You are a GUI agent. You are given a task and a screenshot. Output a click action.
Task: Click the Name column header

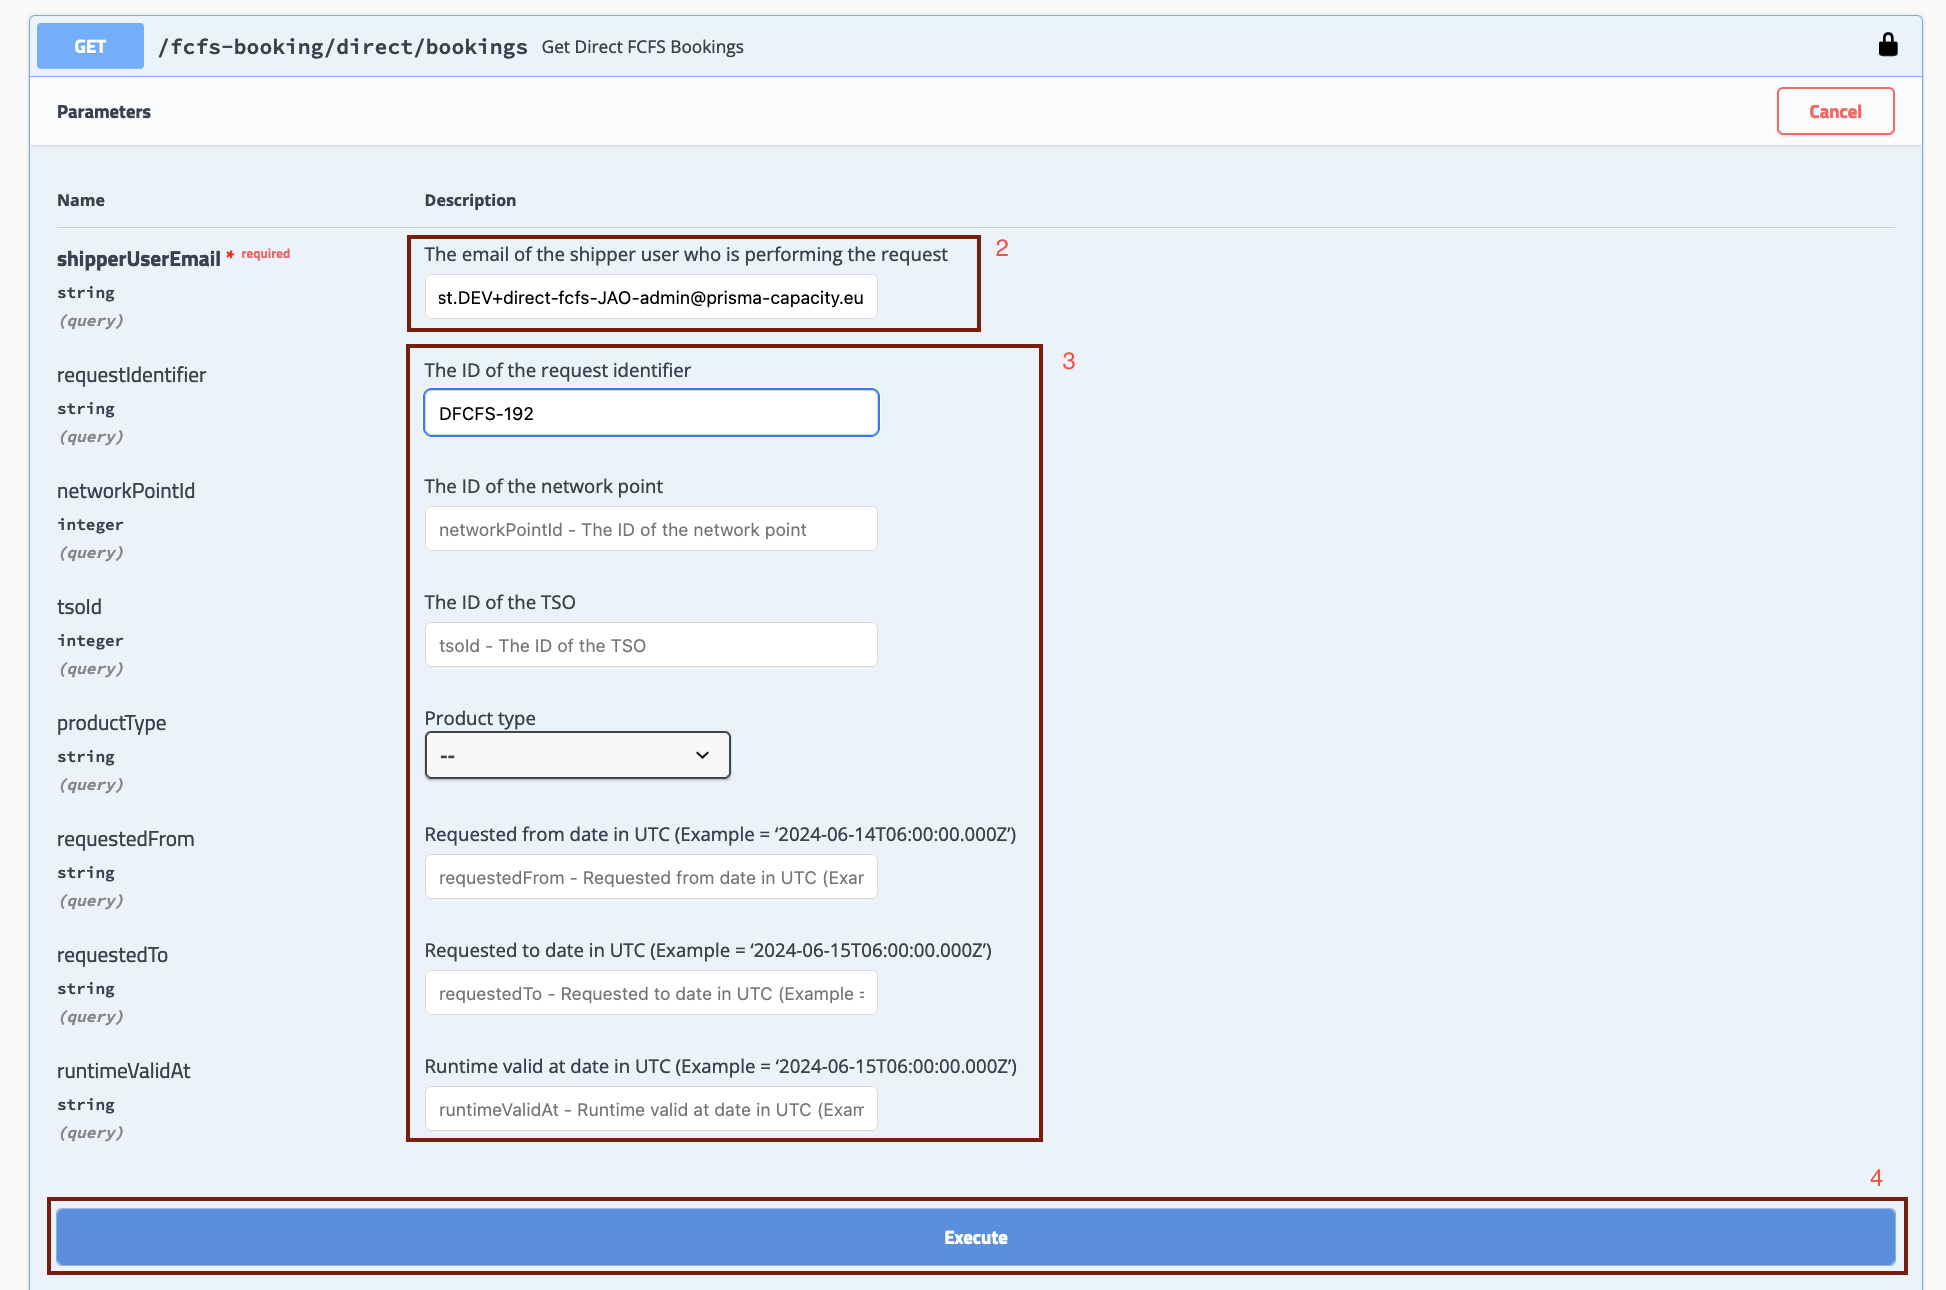81,200
